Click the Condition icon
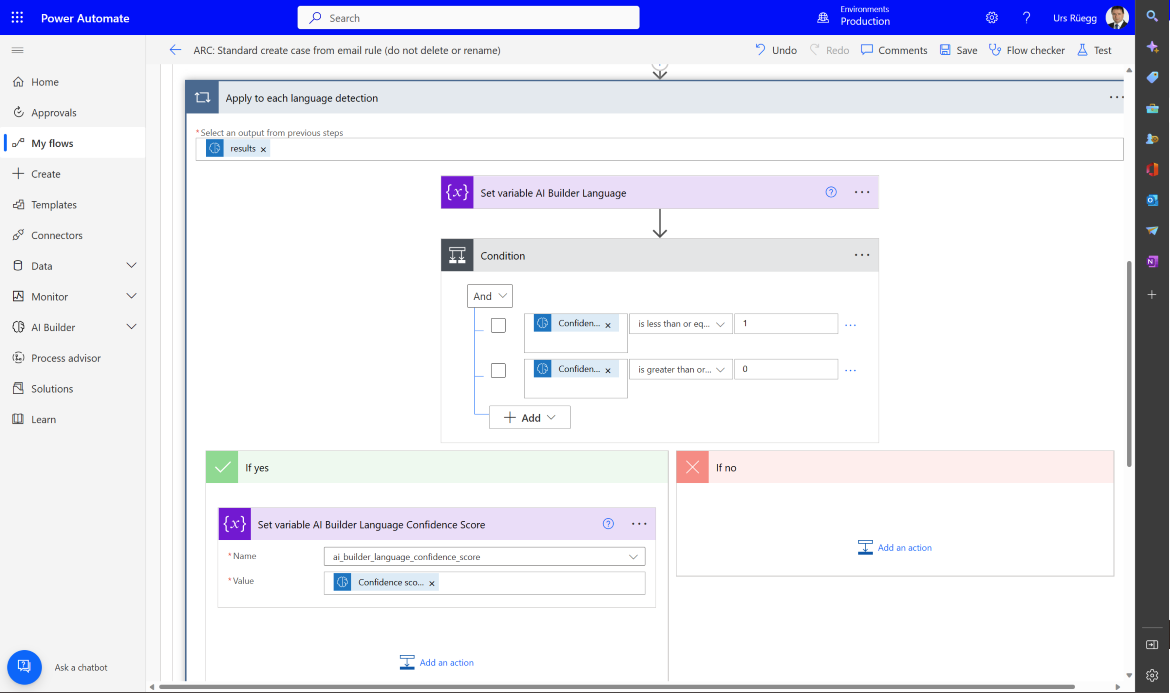 [x=457, y=255]
